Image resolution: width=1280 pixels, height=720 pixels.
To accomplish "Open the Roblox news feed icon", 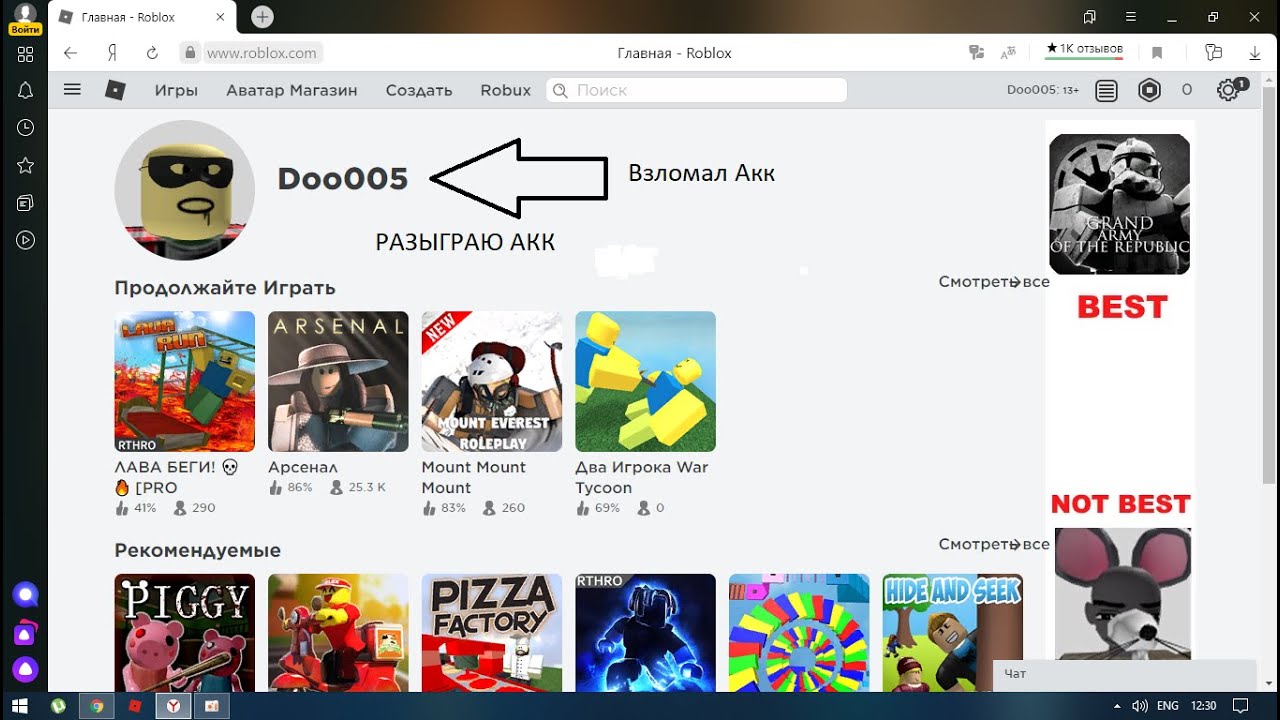I will pyautogui.click(x=1106, y=90).
